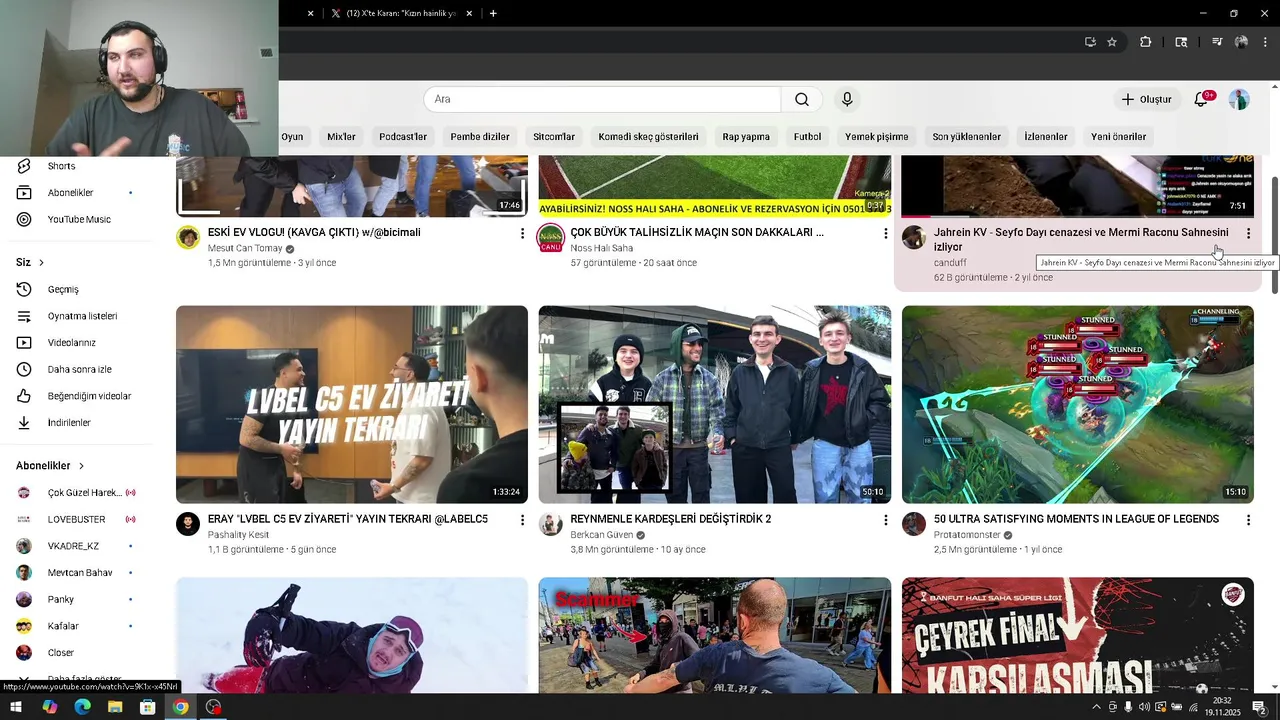Screen dimensions: 1280x720
Task: Open more options for ERAY LVBEL C5 video
Action: [522, 520]
